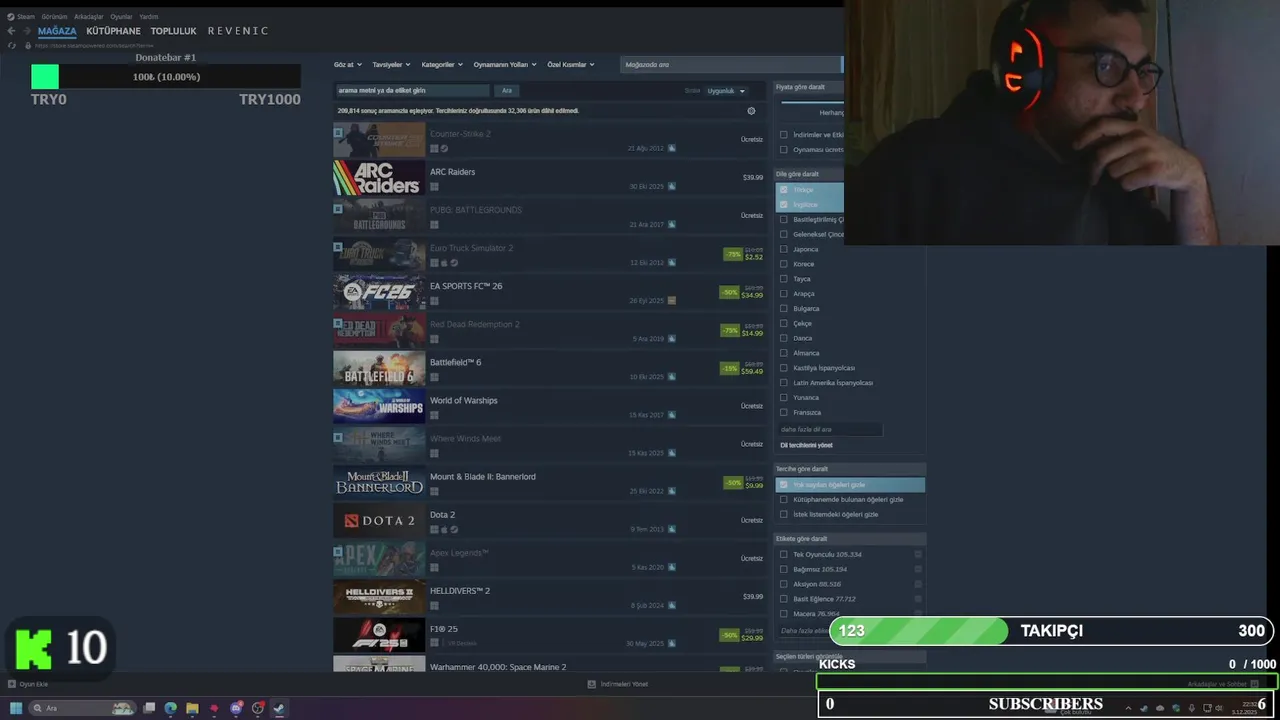Click the ignored marker on Apex Legends
This screenshot has height=720, width=1280.
[x=338, y=551]
